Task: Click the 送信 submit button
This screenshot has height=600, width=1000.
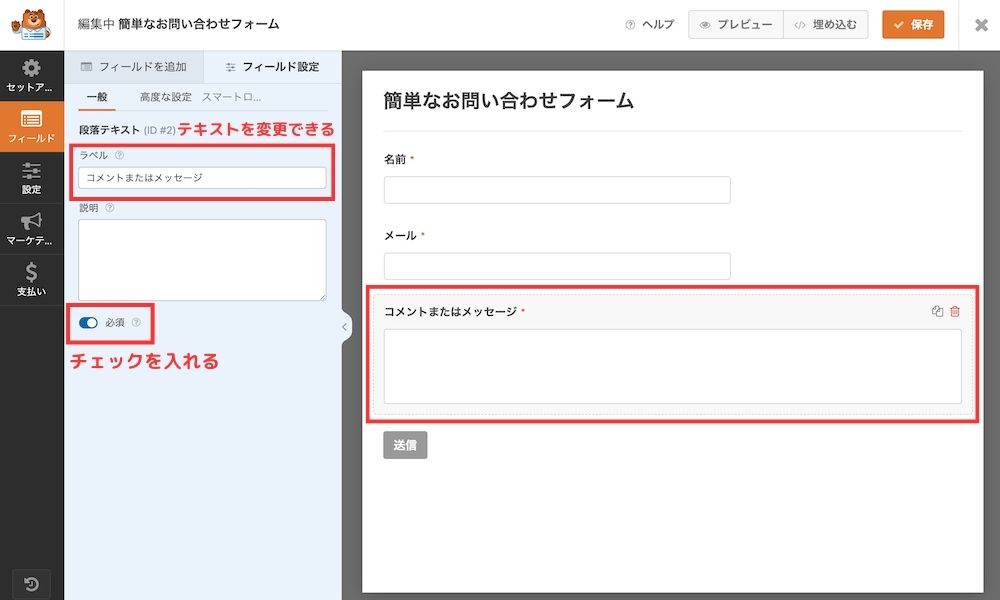Action: [405, 445]
